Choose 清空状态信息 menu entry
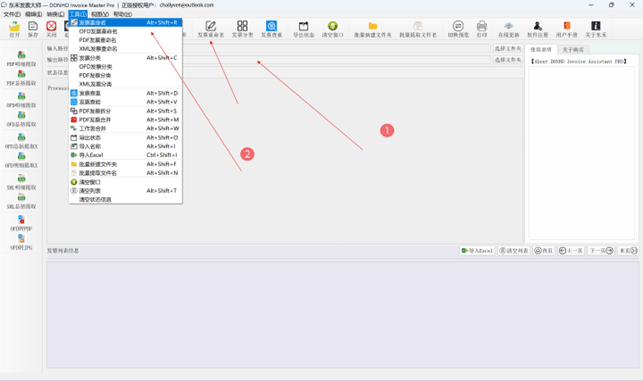643x381 pixels. (x=125, y=199)
